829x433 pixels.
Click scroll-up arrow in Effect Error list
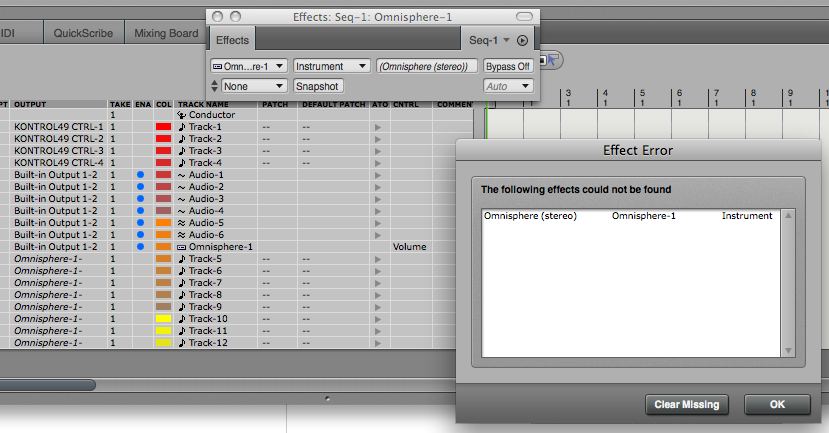click(788, 216)
